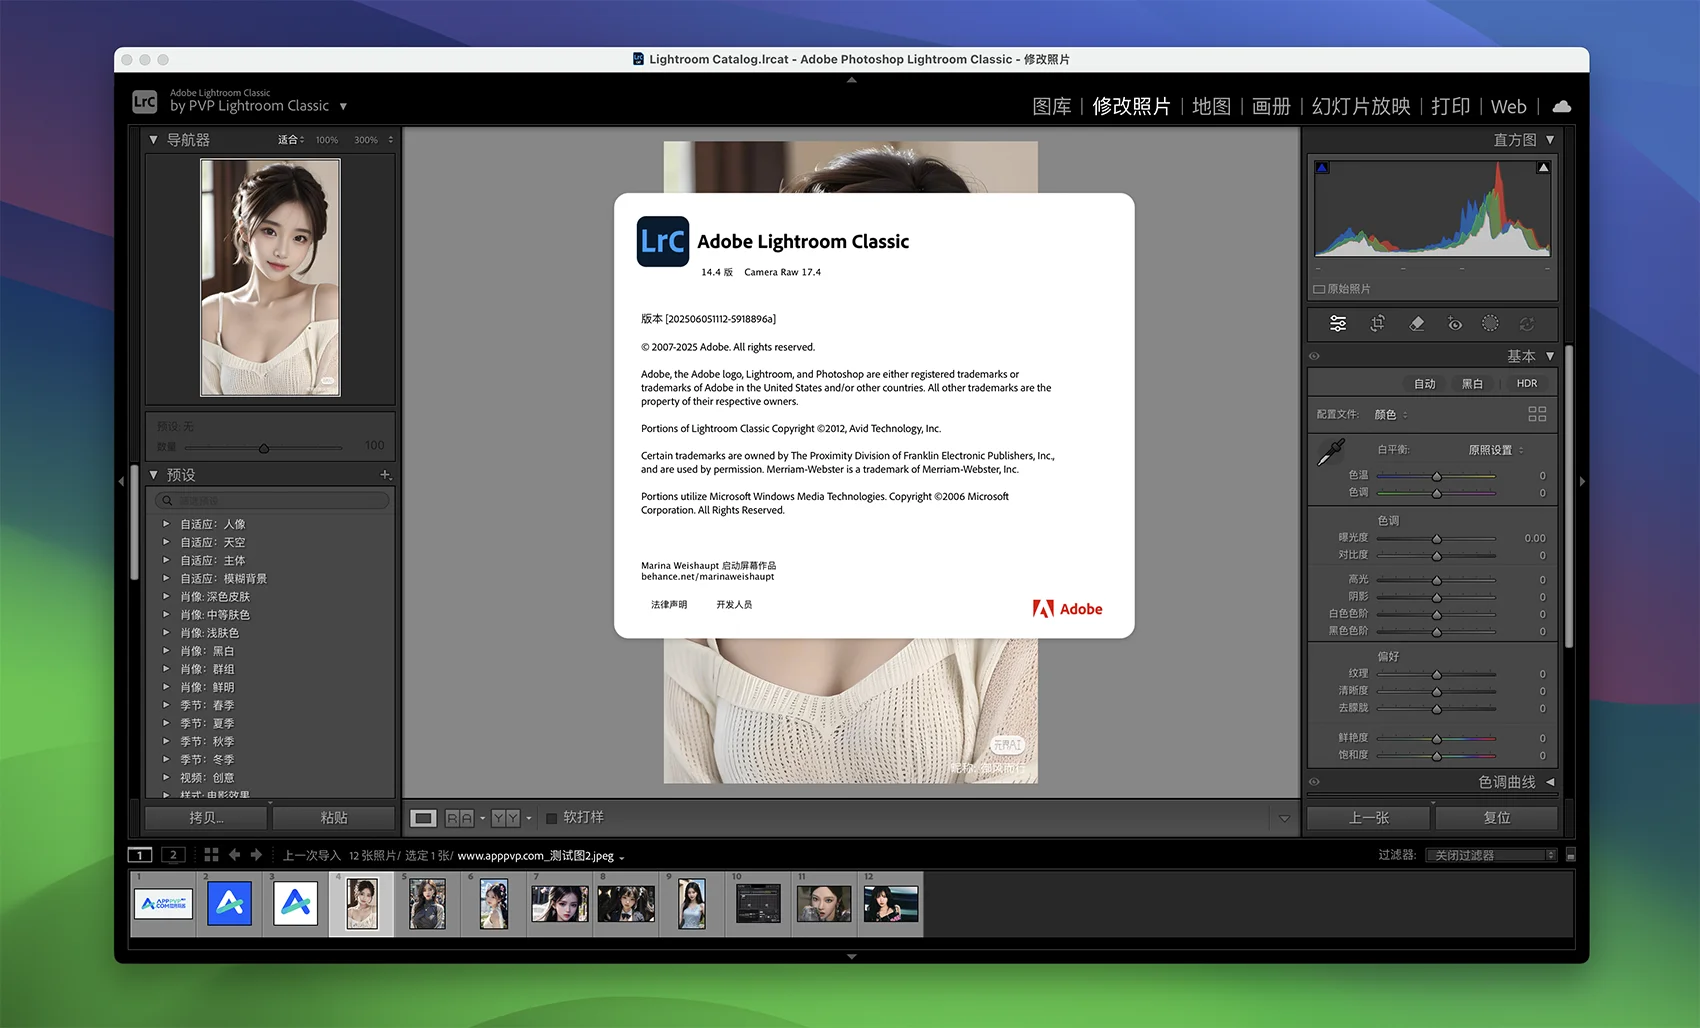Open the 打印 module
This screenshot has width=1700, height=1028.
[1450, 106]
